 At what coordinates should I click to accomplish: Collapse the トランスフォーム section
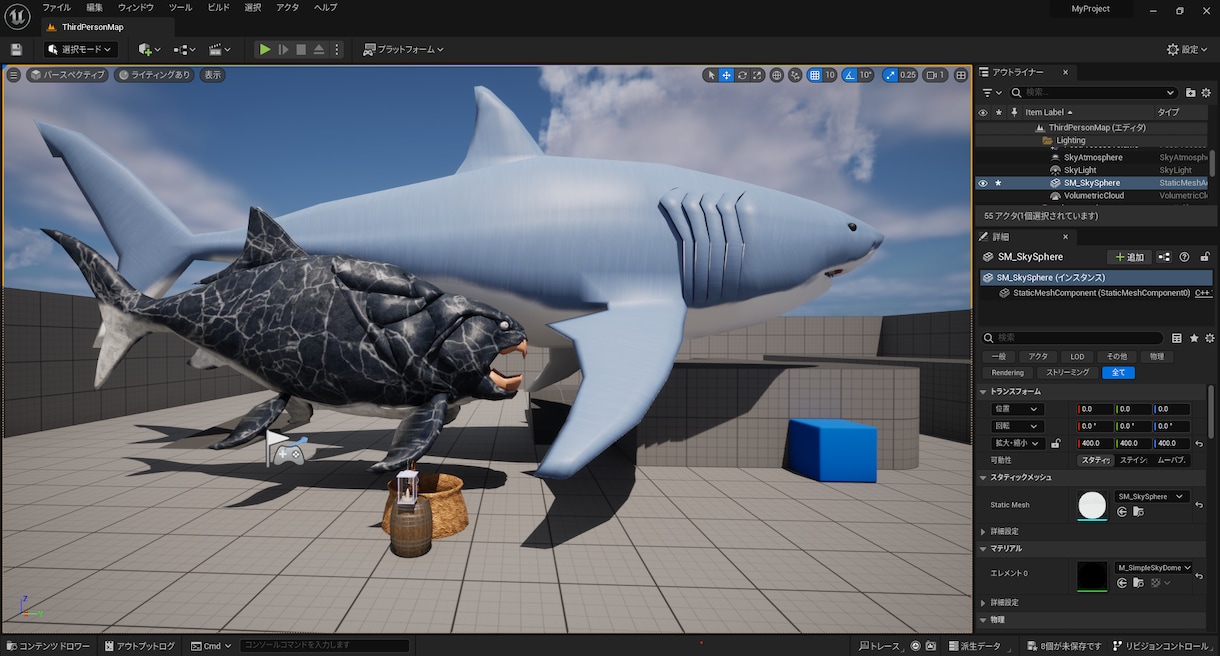click(x=984, y=391)
